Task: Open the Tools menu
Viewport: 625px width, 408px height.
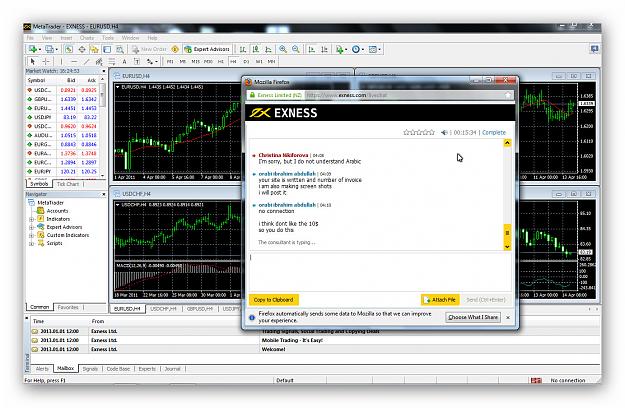Action: pyautogui.click(x=108, y=38)
